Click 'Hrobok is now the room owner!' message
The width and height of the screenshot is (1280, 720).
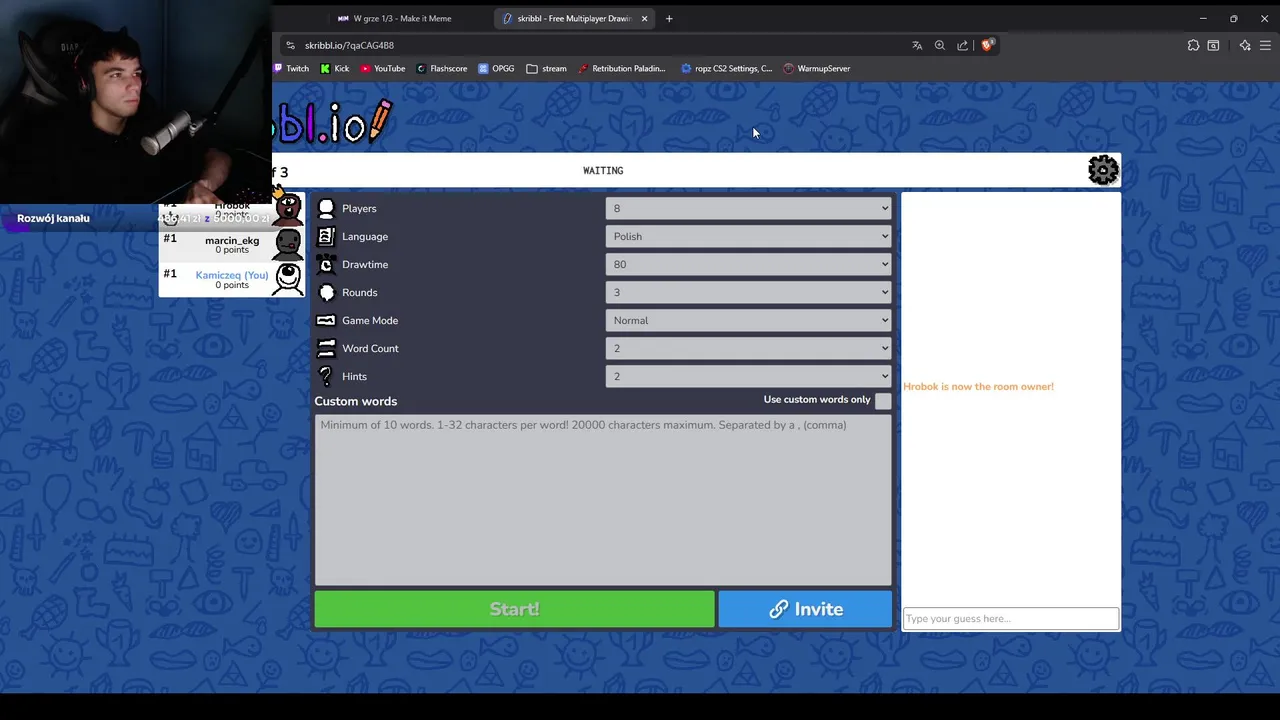tap(978, 386)
